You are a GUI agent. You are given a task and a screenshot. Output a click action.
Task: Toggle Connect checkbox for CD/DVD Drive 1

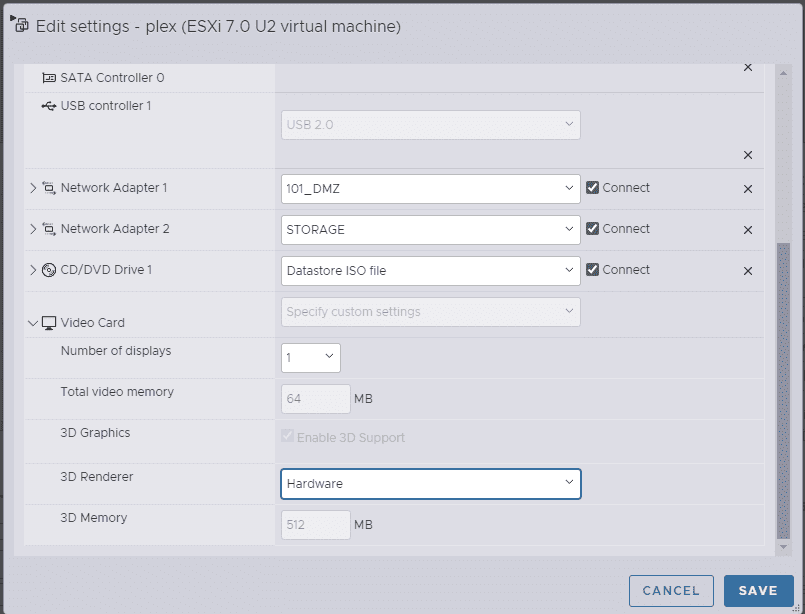pos(593,270)
